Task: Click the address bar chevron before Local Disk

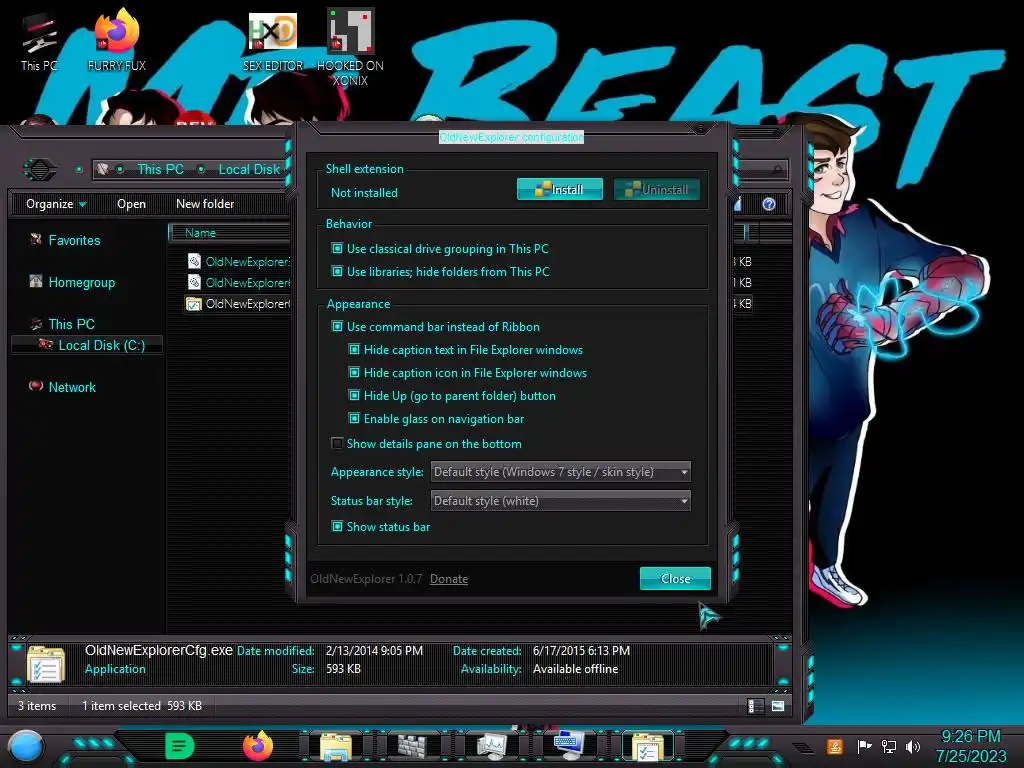Action: pyautogui.click(x=201, y=169)
